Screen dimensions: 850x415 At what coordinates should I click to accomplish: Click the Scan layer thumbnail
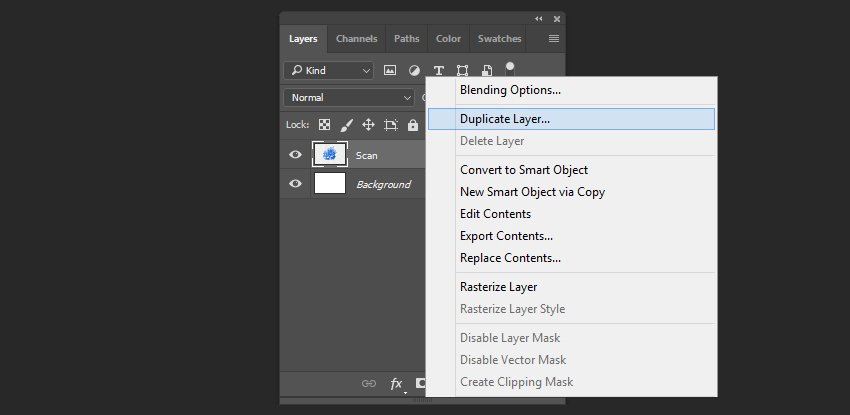click(x=329, y=155)
